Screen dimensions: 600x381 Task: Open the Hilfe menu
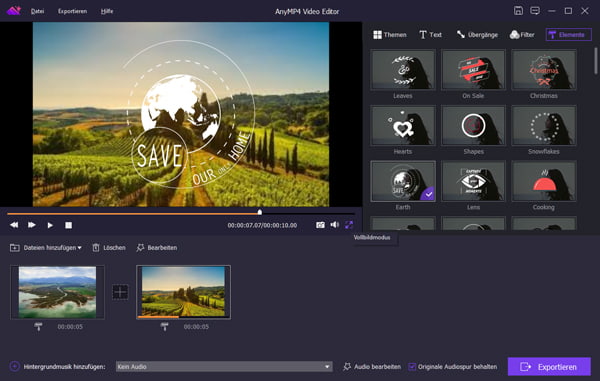(107, 11)
